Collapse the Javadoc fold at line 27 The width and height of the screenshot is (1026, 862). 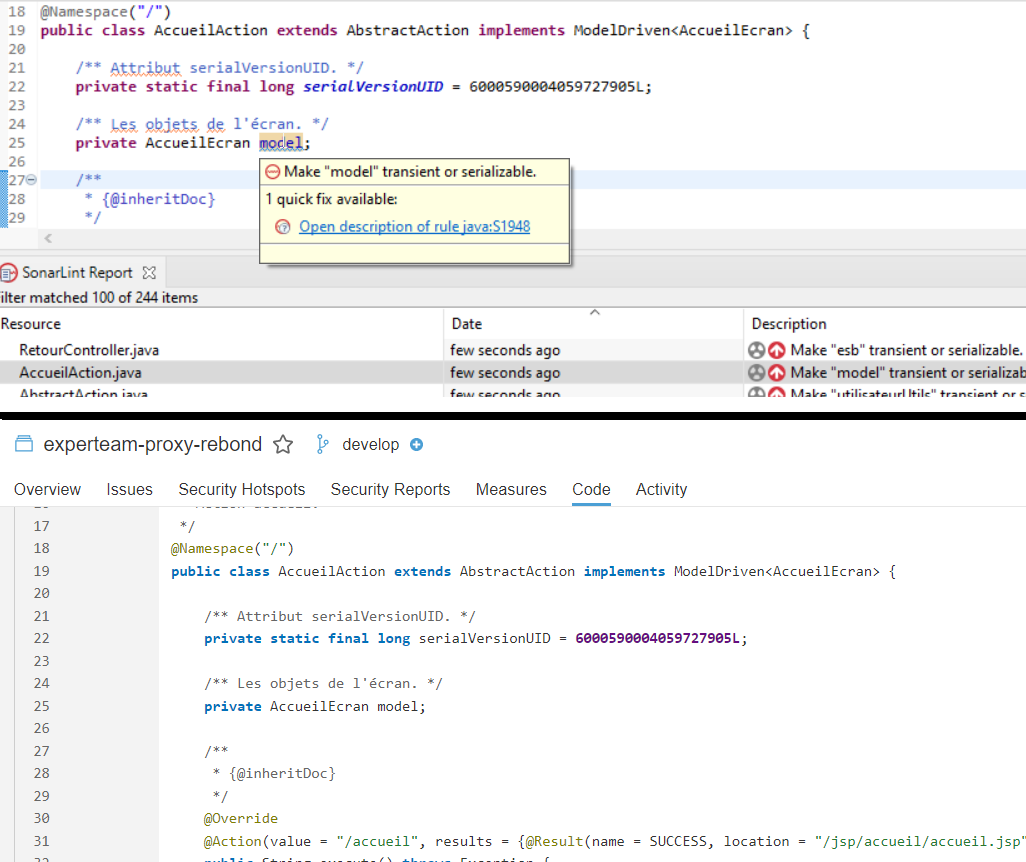pos(31,180)
